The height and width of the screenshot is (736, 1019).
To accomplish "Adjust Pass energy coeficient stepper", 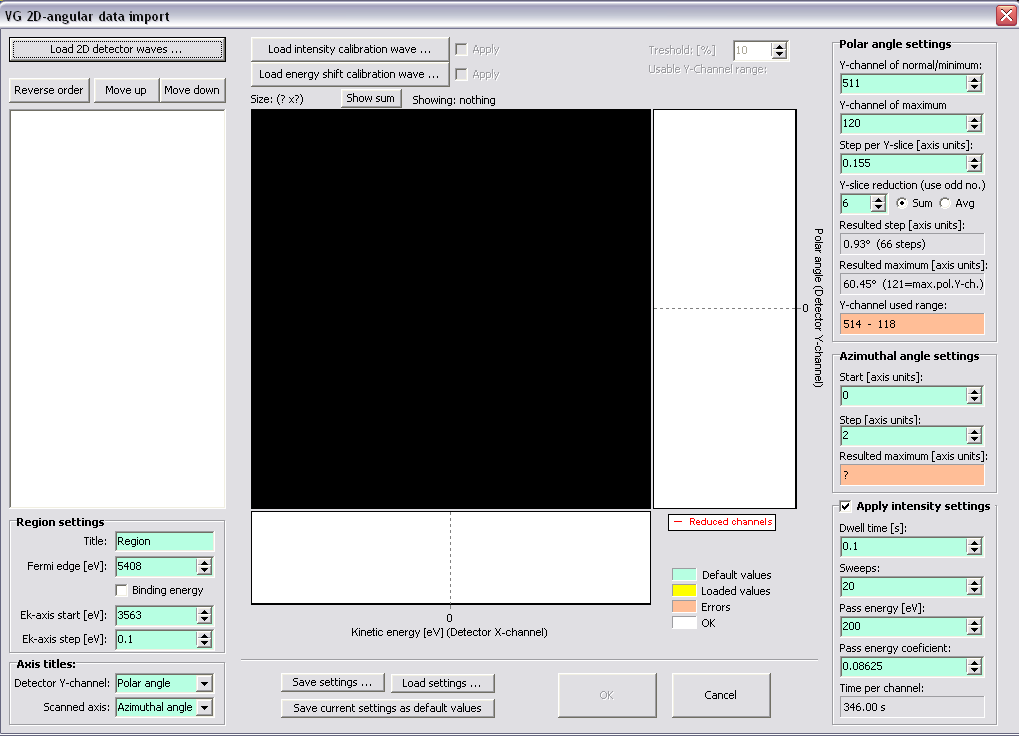I will click(974, 666).
